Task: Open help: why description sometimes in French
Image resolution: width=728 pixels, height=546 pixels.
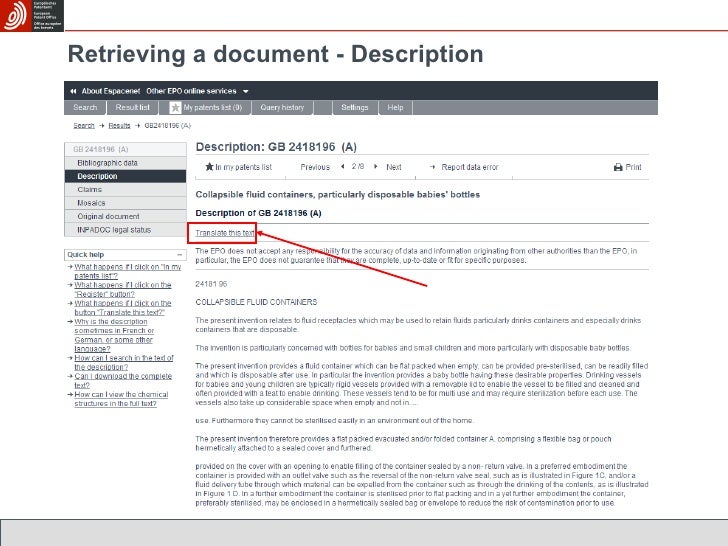Action: (114, 335)
